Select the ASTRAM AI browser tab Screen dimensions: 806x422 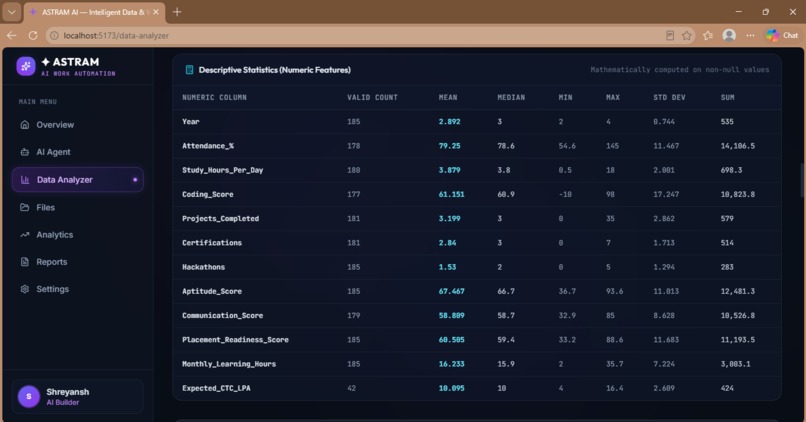pos(94,12)
